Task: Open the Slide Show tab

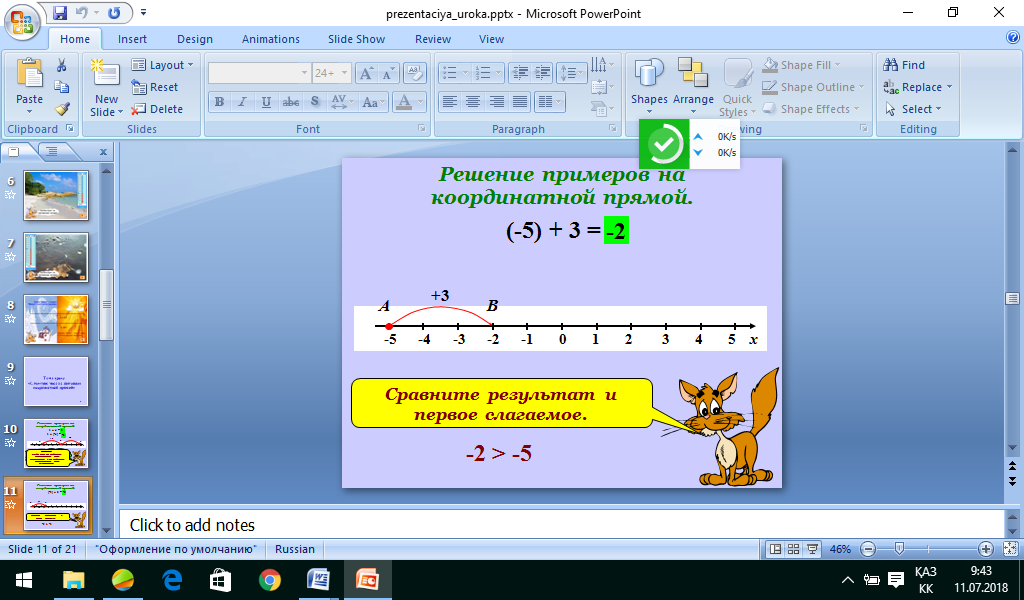Action: (x=357, y=39)
